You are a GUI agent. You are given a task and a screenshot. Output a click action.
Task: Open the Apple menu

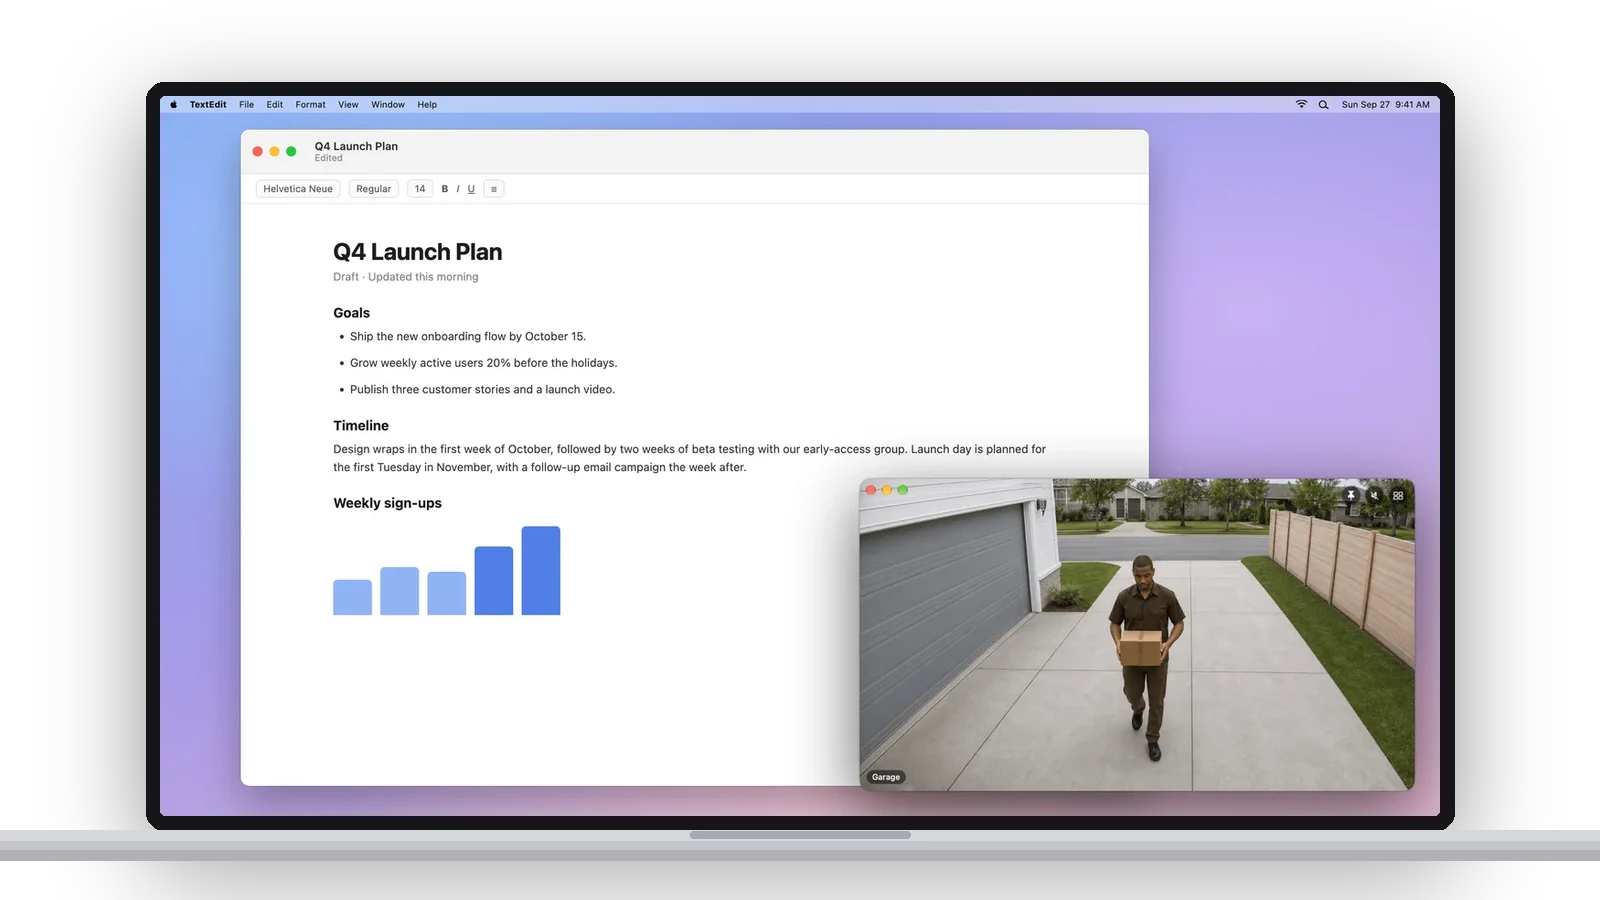coord(173,104)
